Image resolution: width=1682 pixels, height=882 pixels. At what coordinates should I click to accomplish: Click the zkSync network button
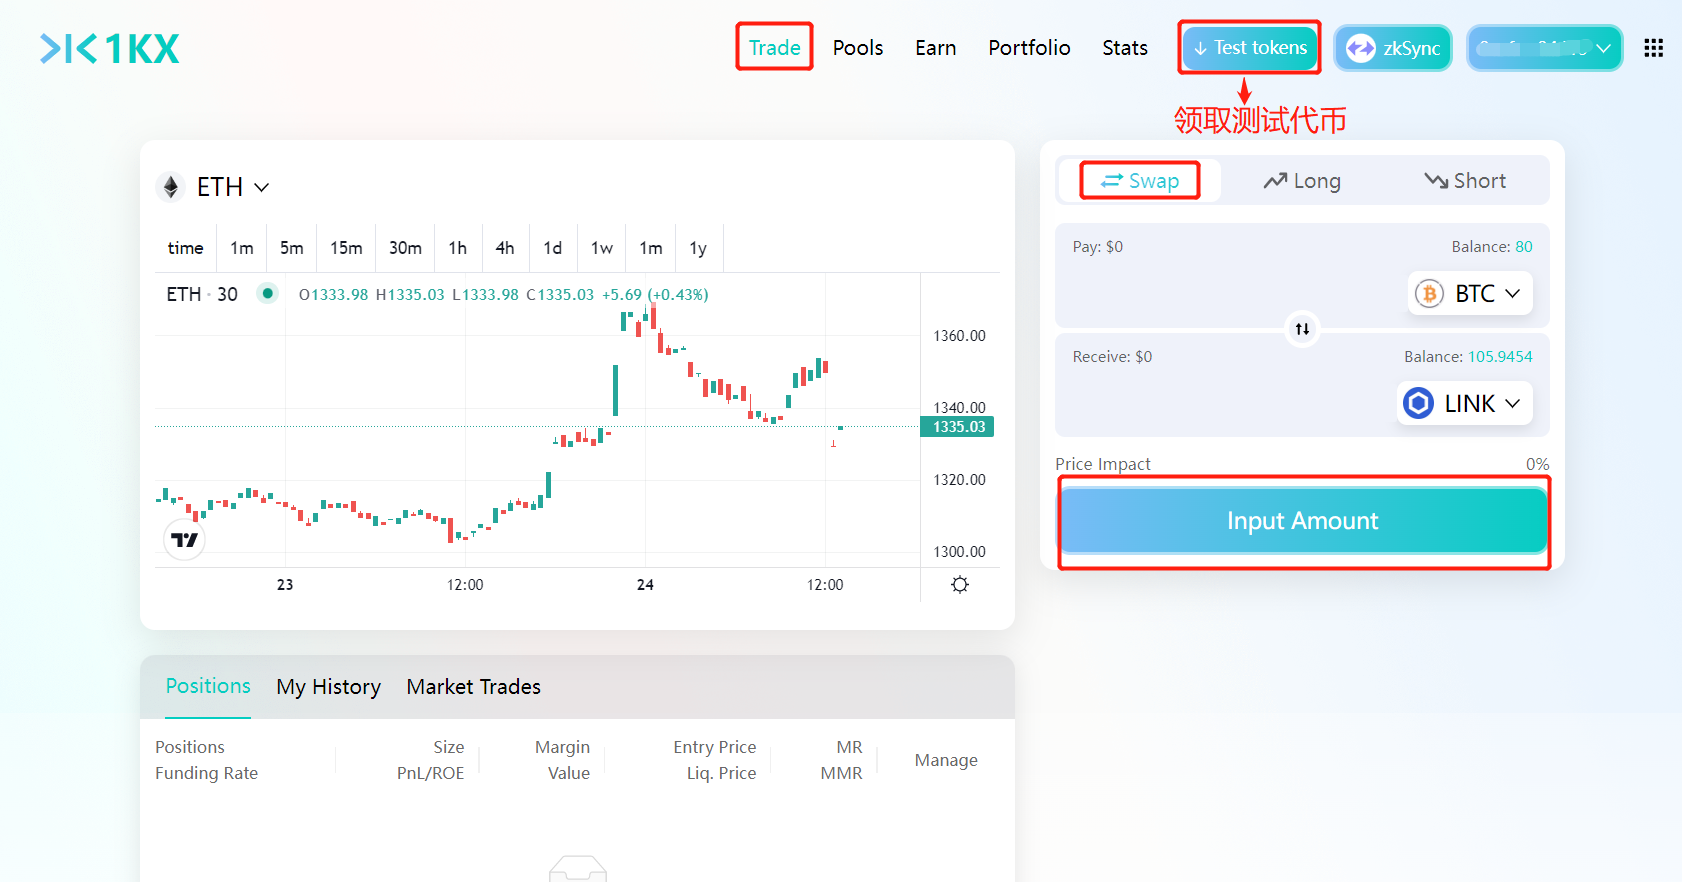1393,48
